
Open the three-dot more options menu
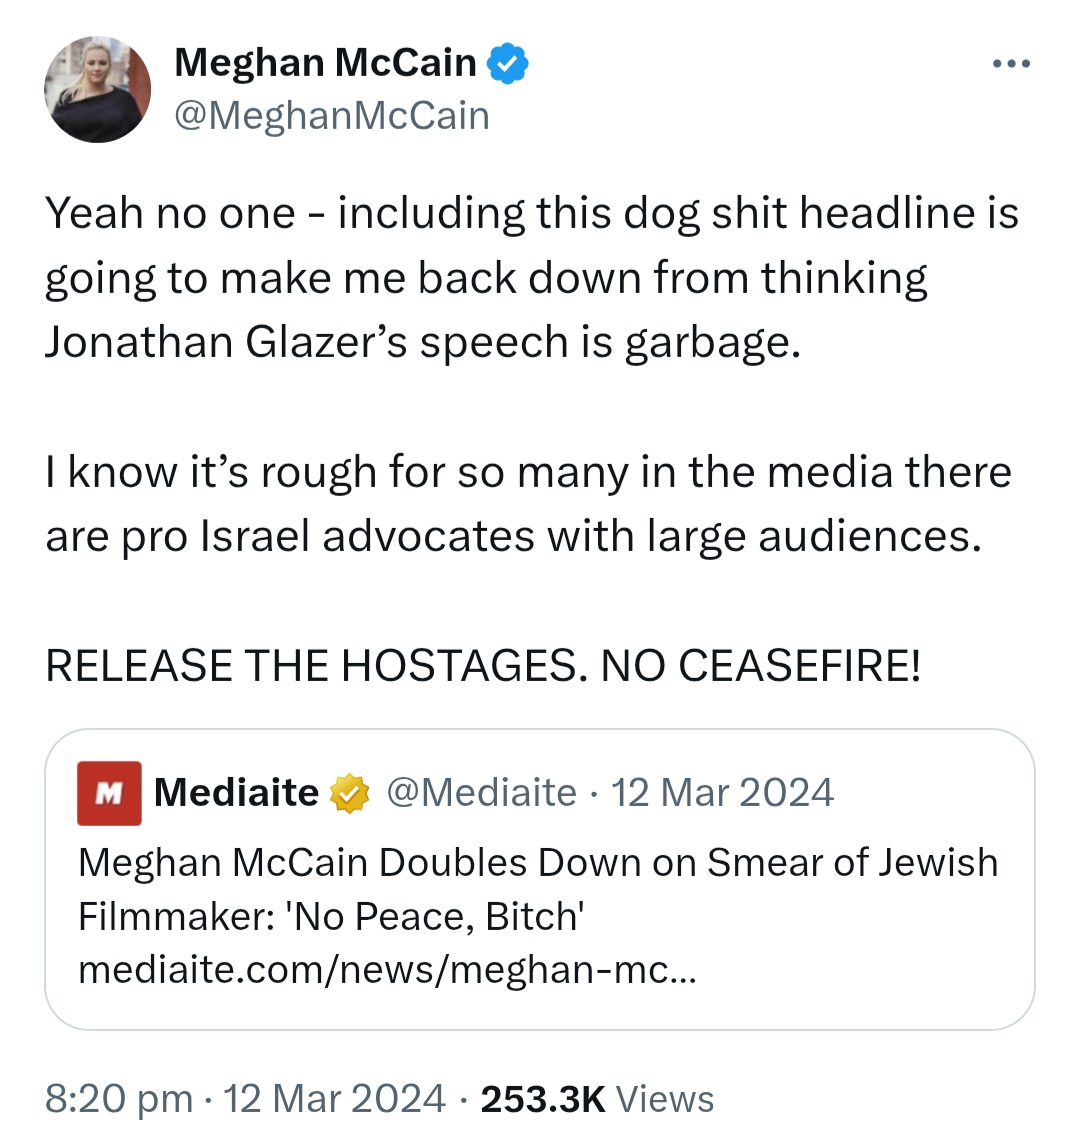1012,64
